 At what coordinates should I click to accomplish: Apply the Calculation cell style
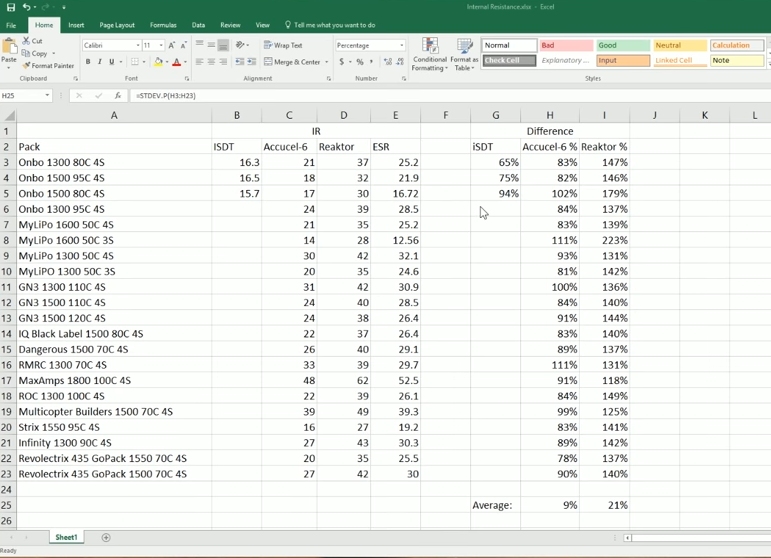(737, 45)
